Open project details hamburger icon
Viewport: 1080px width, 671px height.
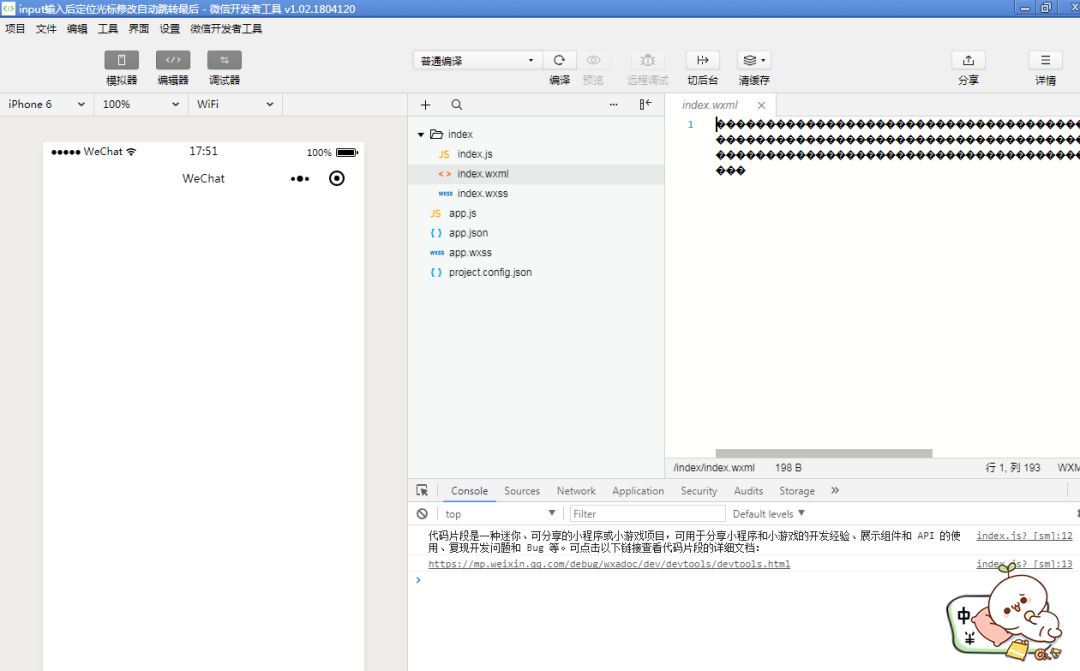1046,60
